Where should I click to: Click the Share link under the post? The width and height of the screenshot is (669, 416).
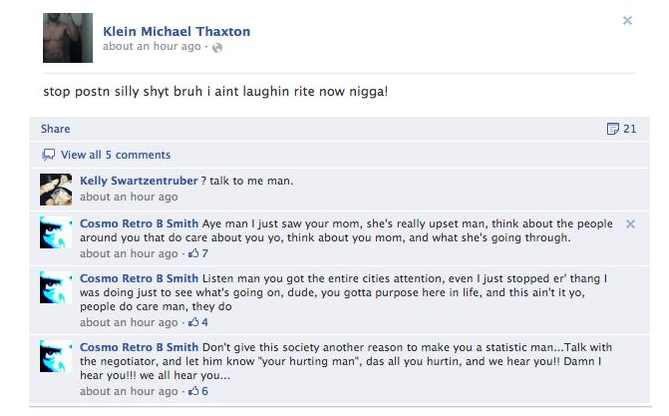(55, 129)
